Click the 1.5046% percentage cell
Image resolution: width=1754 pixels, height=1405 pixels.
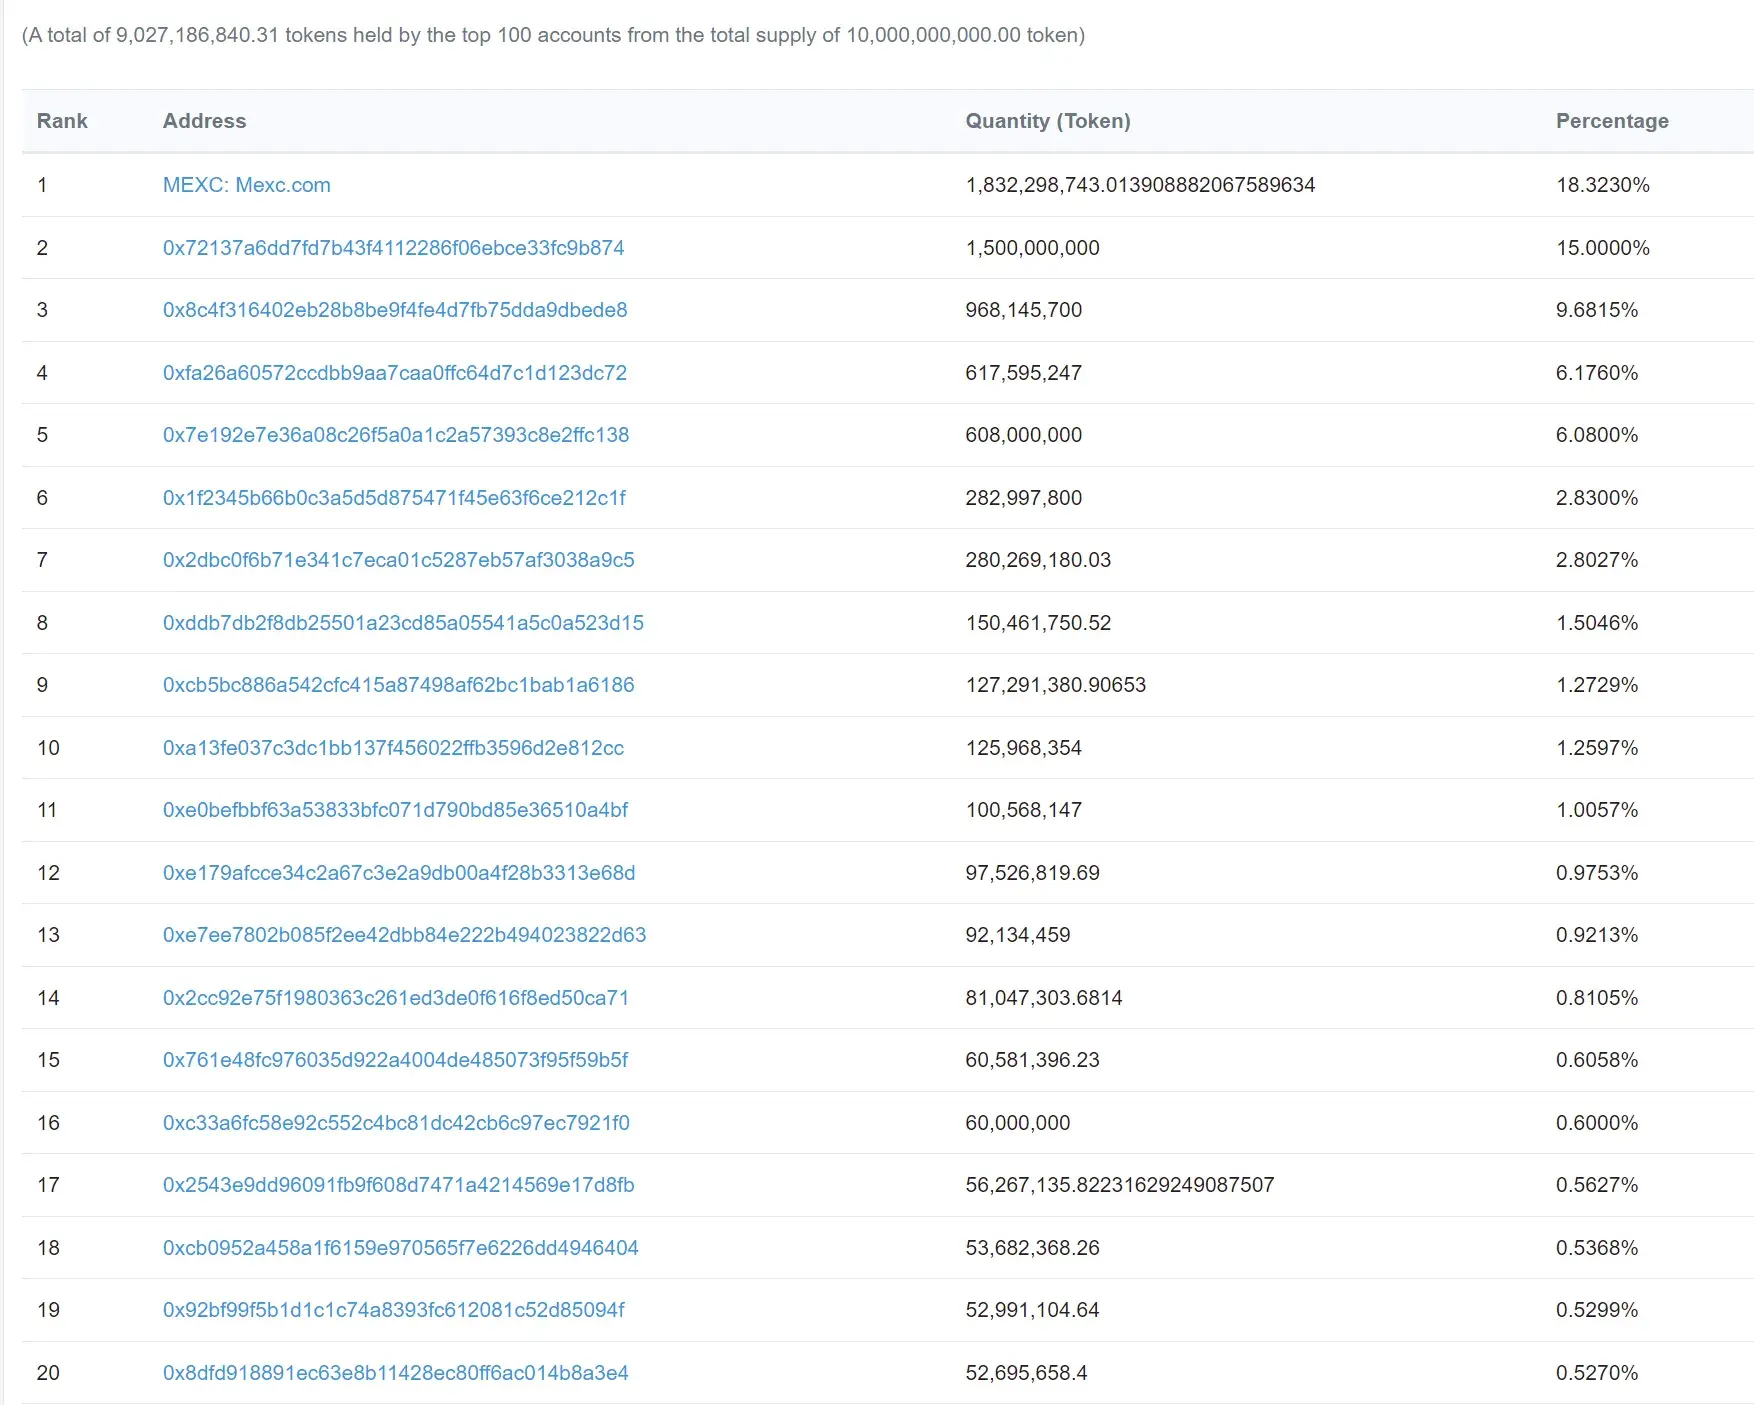pyautogui.click(x=1596, y=623)
